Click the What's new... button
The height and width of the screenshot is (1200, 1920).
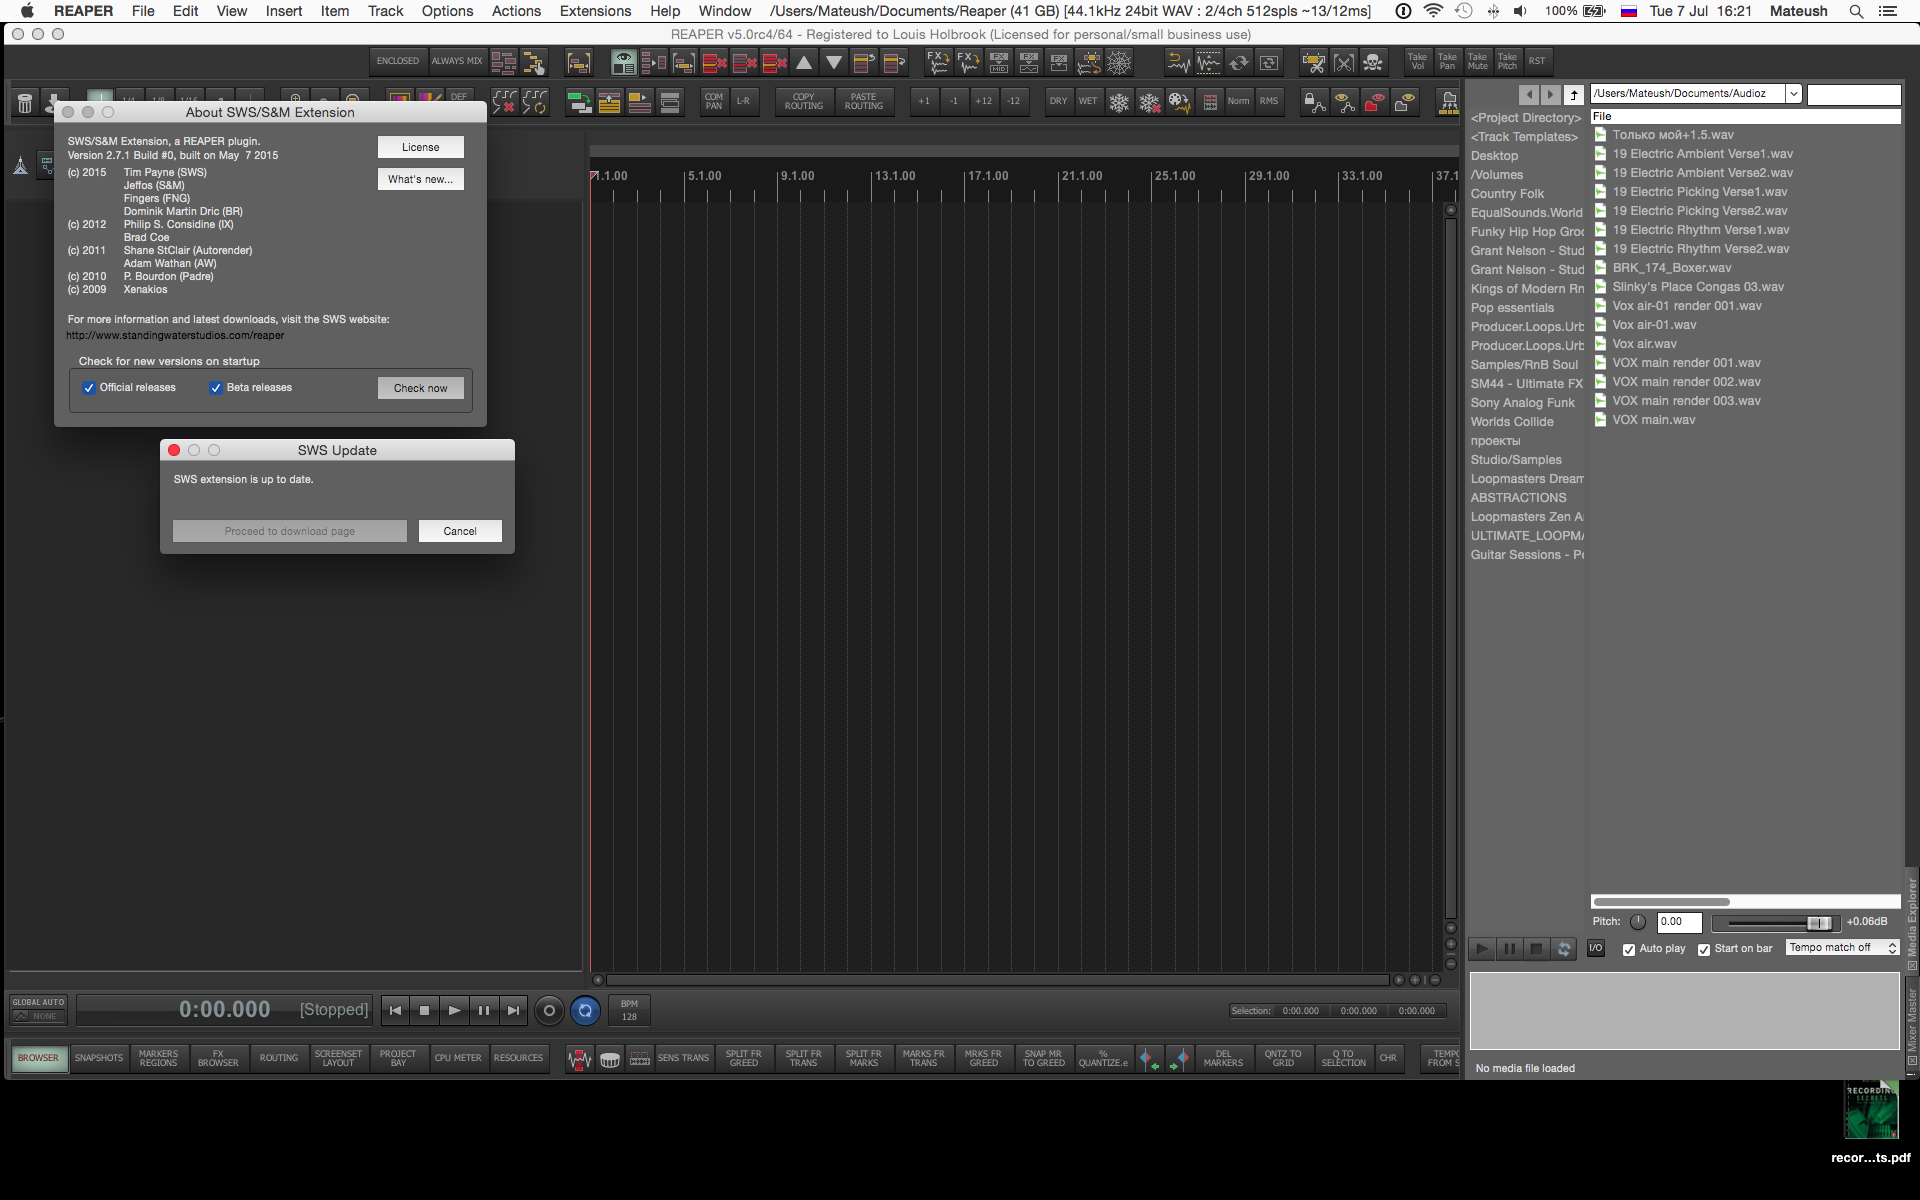(x=421, y=179)
